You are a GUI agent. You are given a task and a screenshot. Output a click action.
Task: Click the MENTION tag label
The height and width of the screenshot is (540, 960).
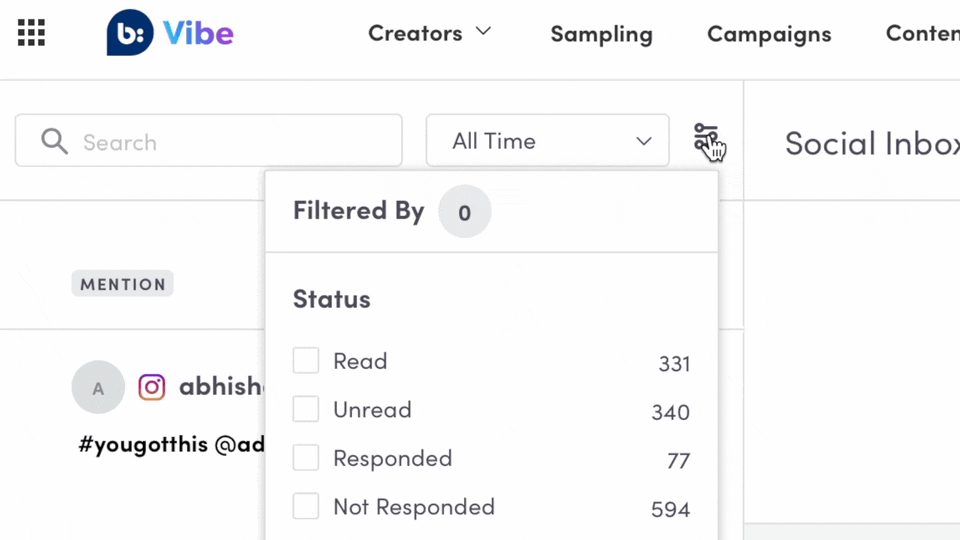tap(122, 284)
